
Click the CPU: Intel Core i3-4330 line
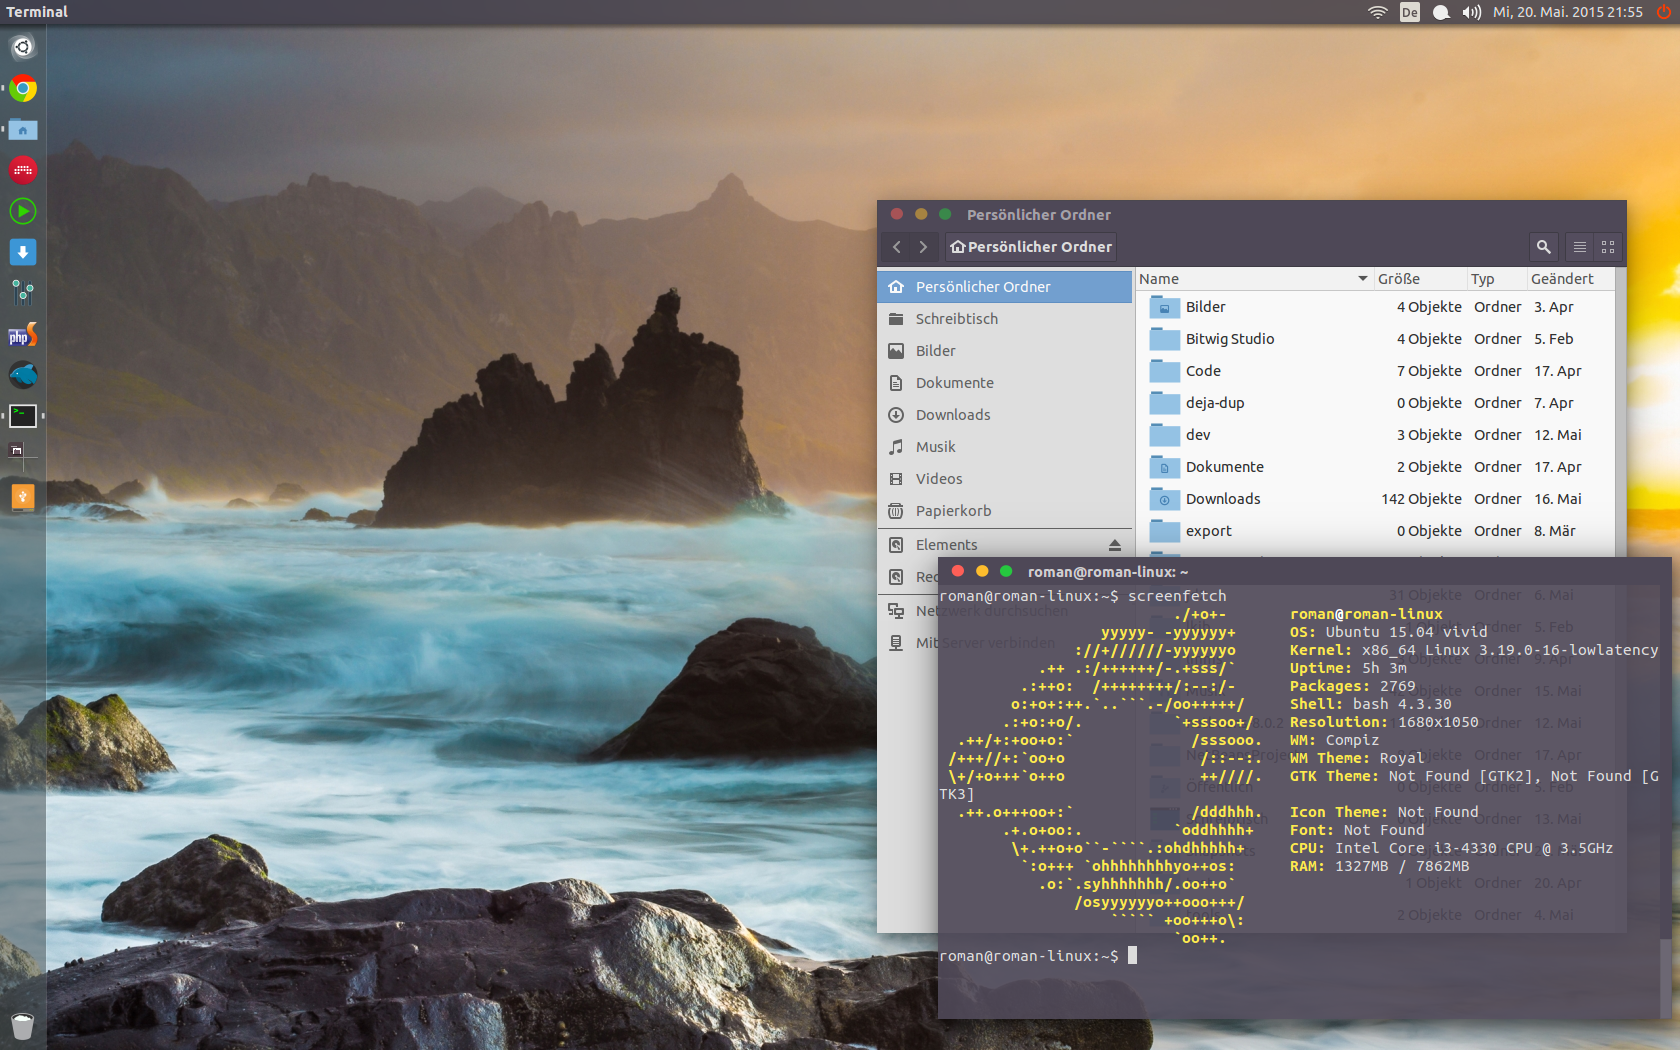pos(1451,848)
